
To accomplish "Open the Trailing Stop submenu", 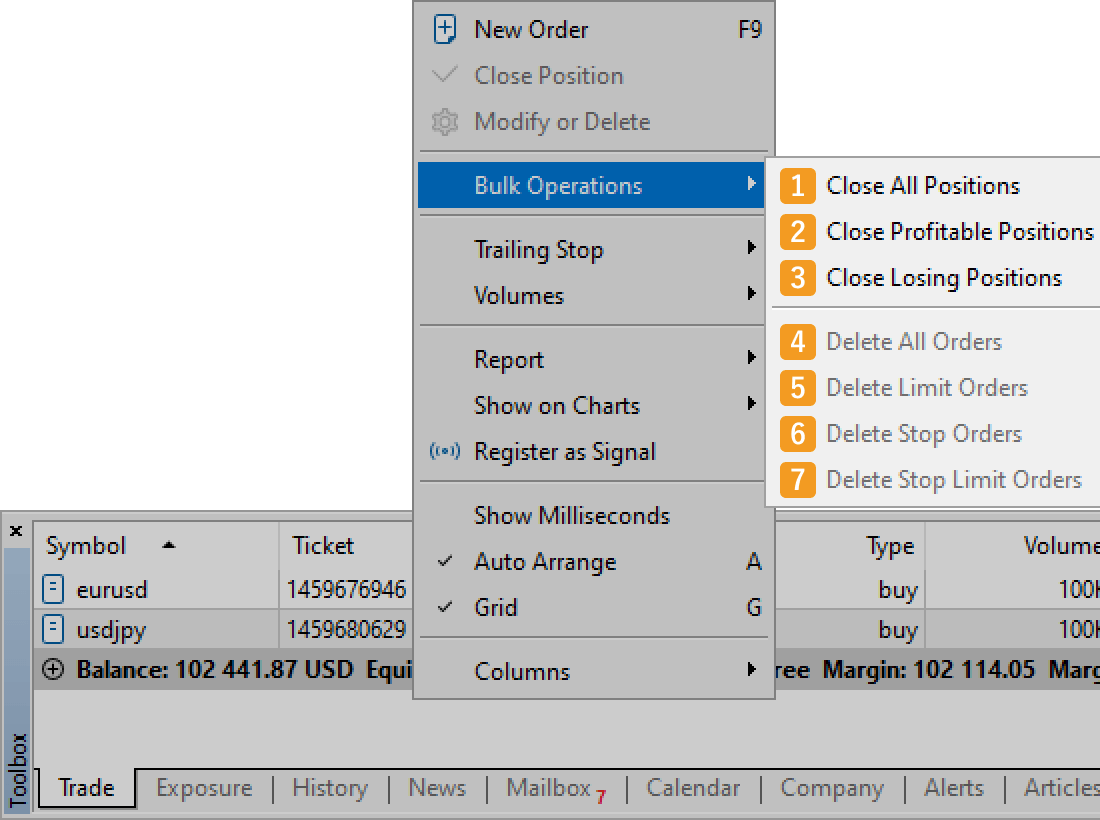I will 537,249.
